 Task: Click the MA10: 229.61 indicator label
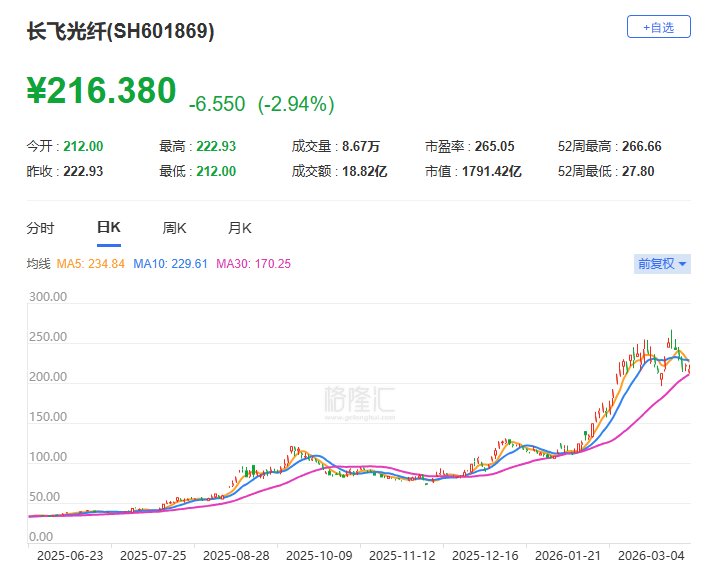click(170, 264)
